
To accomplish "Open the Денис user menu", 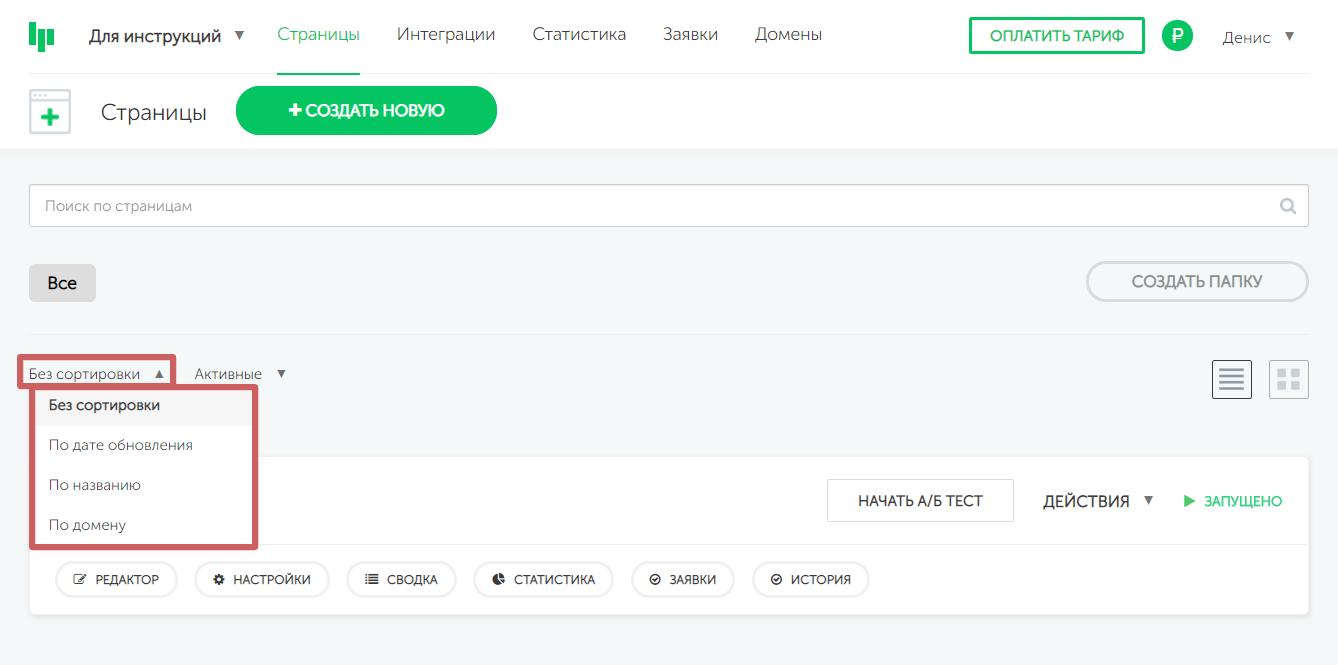I will tap(1258, 37).
